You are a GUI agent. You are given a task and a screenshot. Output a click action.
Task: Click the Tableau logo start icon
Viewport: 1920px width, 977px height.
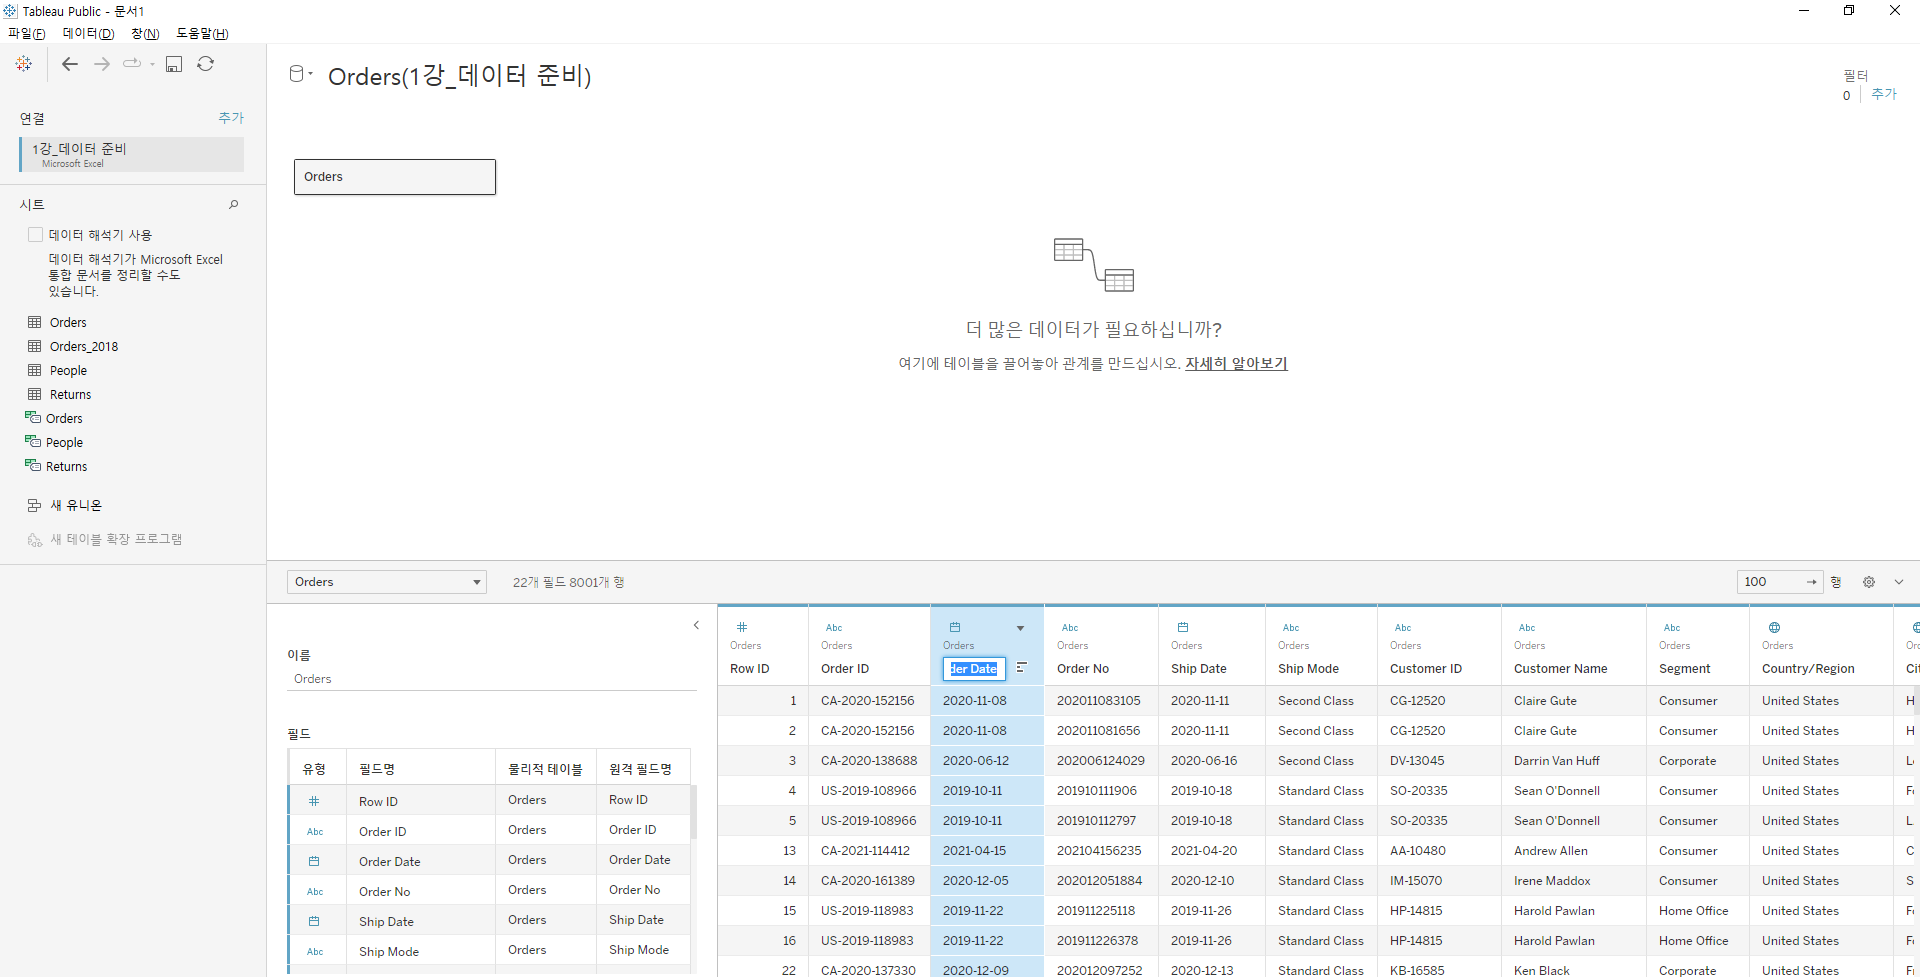pos(24,64)
